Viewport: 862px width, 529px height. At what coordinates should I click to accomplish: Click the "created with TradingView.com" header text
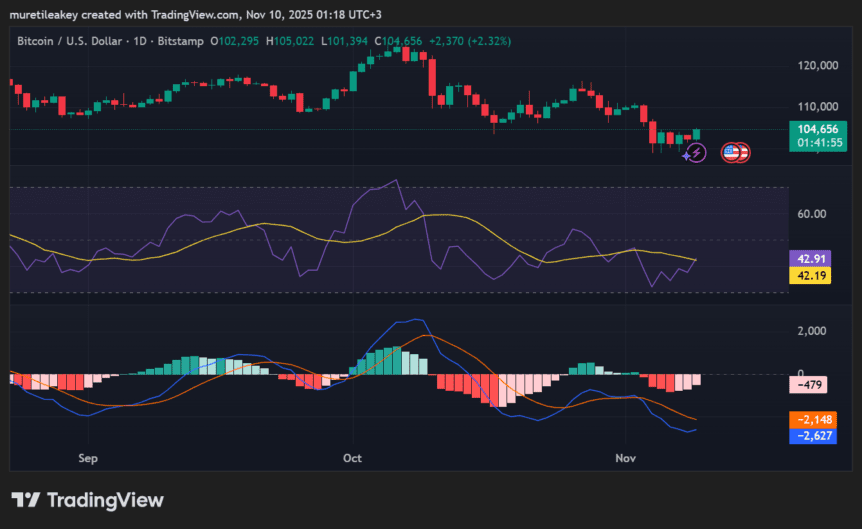click(x=161, y=15)
